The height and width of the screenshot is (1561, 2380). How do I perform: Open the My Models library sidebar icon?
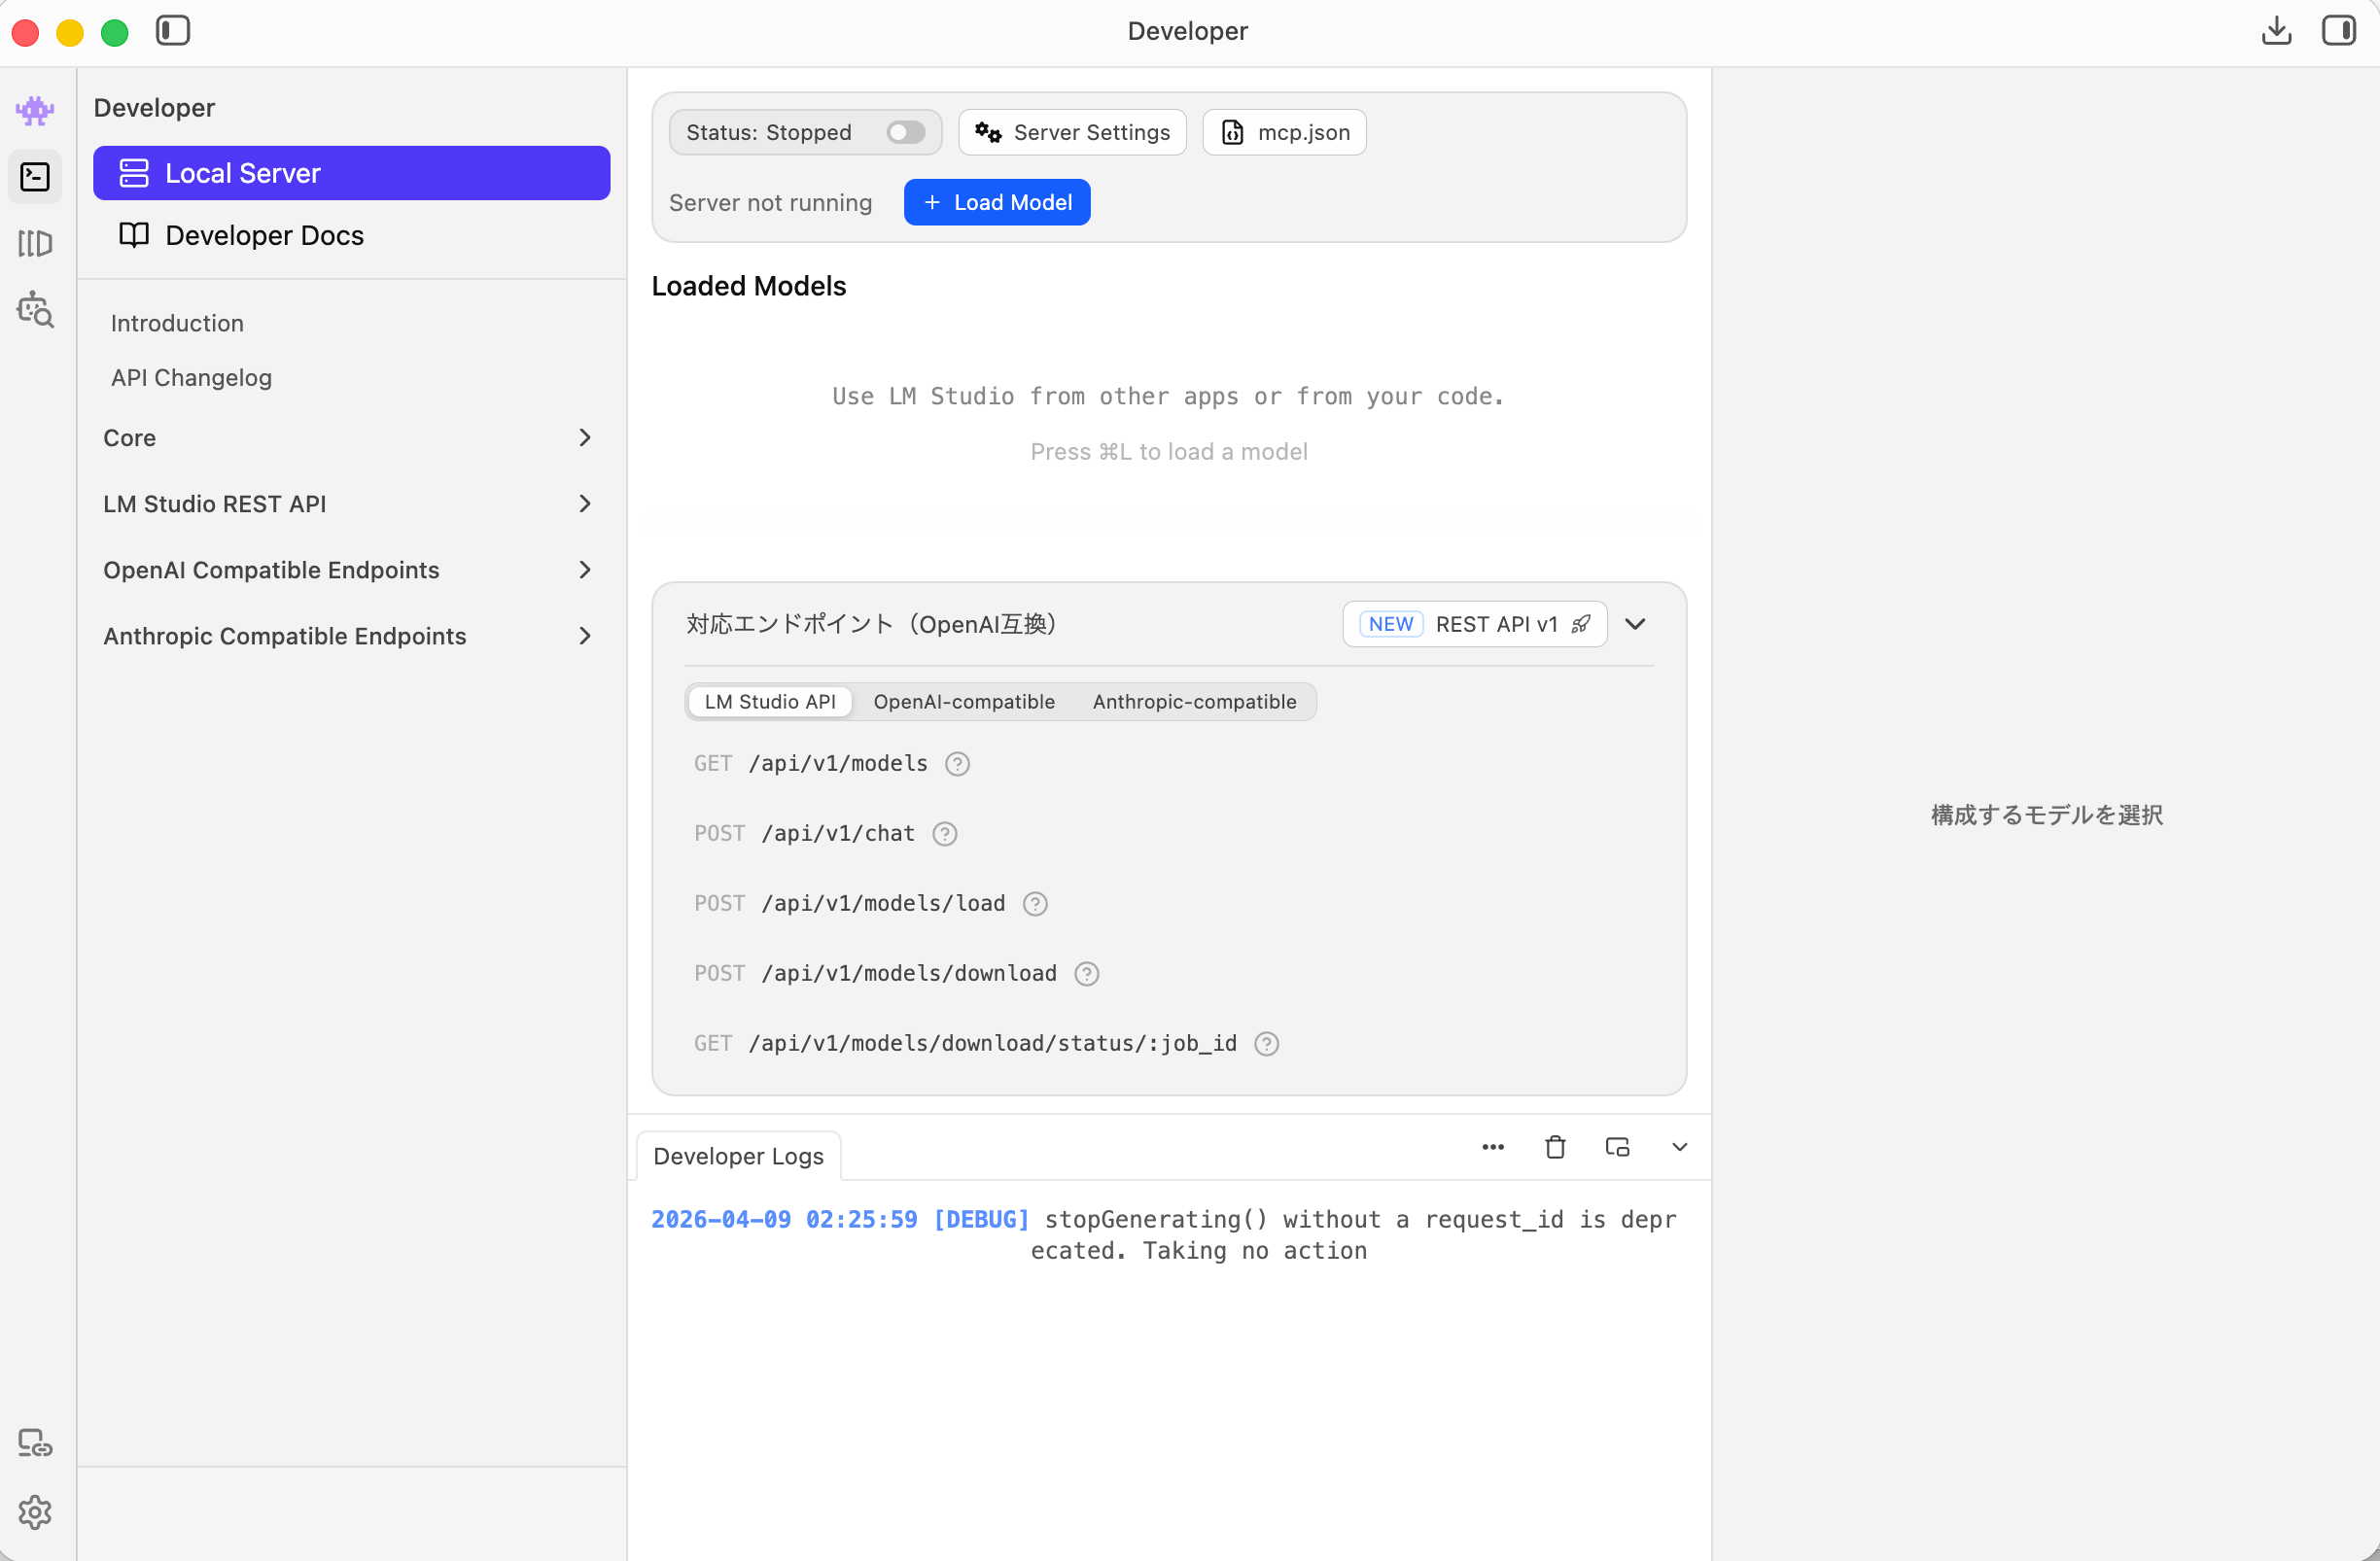[x=35, y=243]
